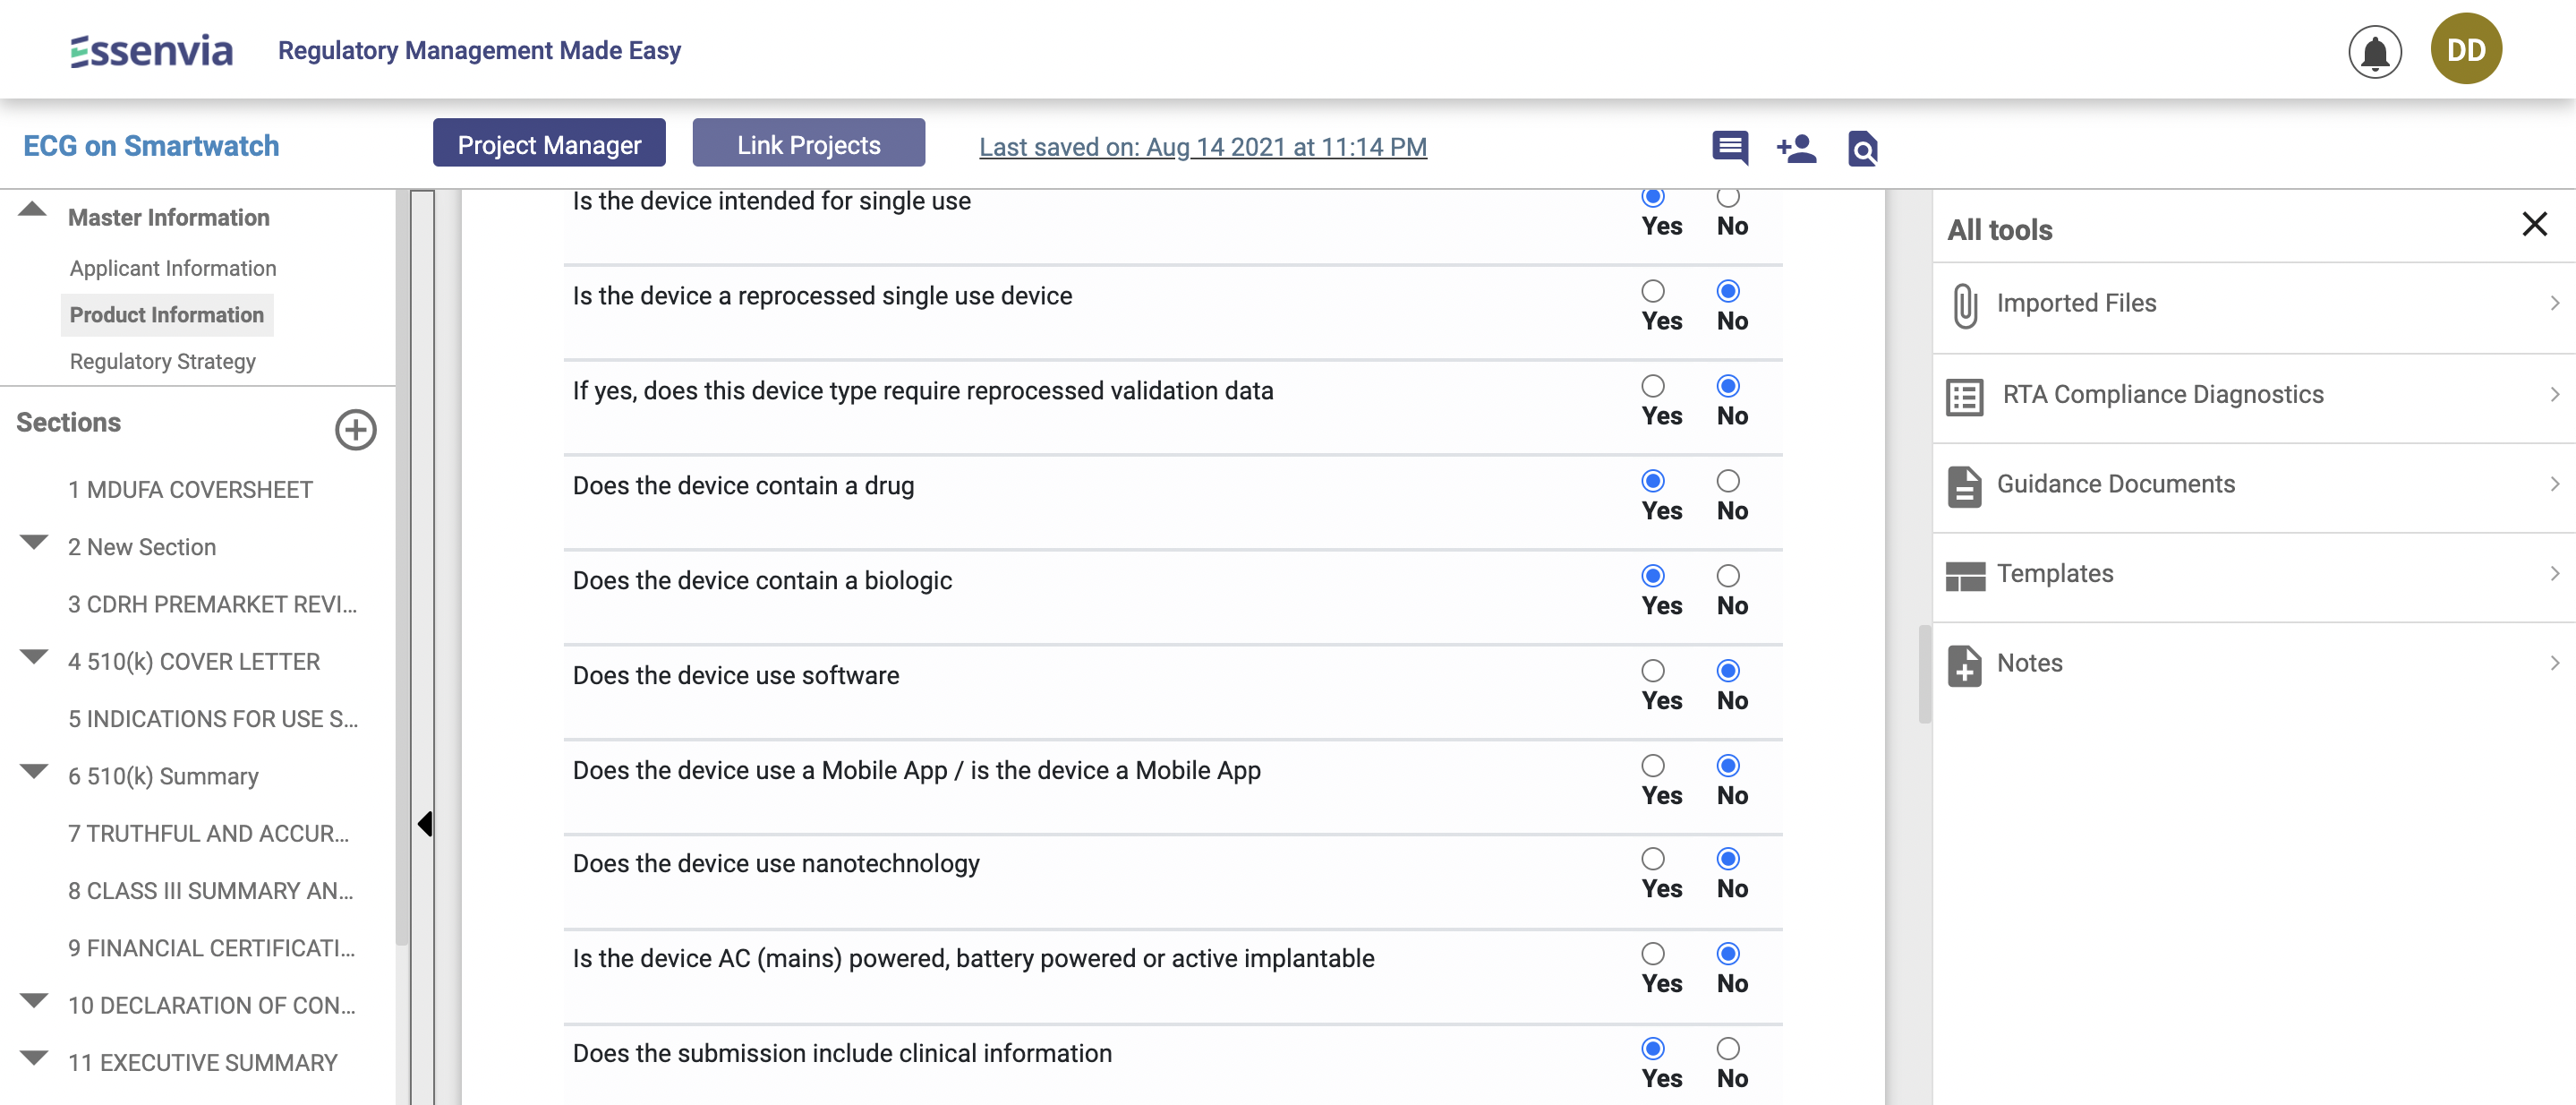Go to Applicant Information page
This screenshot has width=2576, height=1105.
tap(172, 268)
